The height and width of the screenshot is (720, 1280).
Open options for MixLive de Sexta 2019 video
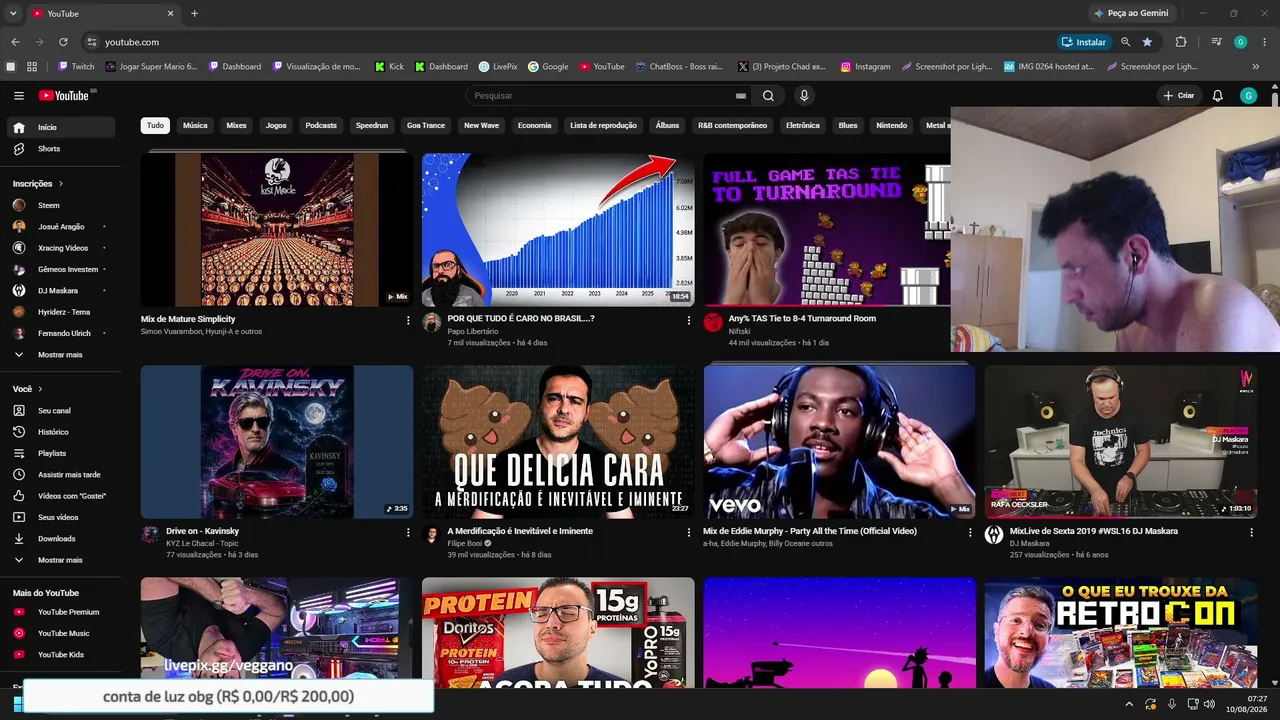tap(1251, 533)
